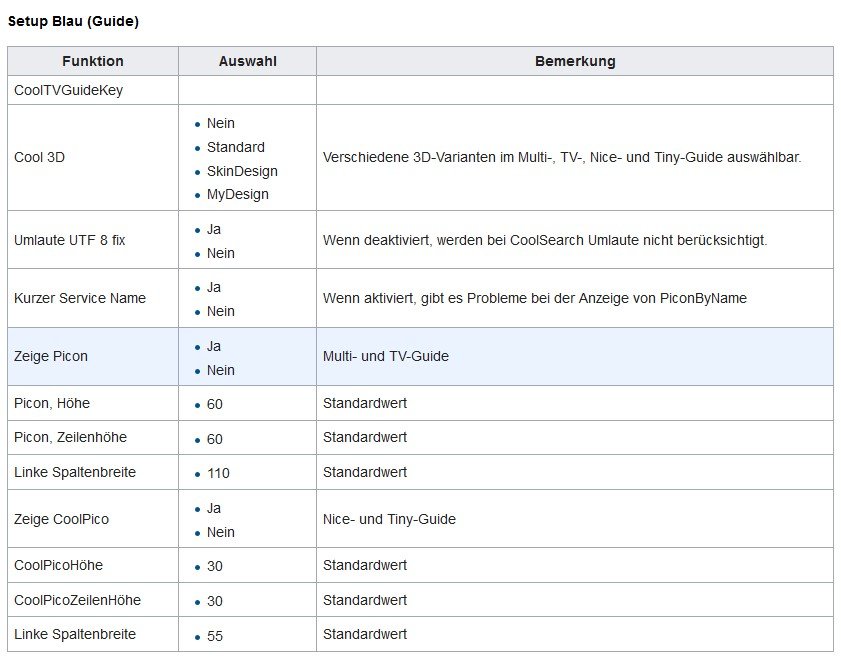Image resolution: width=841 pixels, height=660 pixels.
Task: Click the value 110 for Linke Spaltenbreite
Action: (x=218, y=473)
